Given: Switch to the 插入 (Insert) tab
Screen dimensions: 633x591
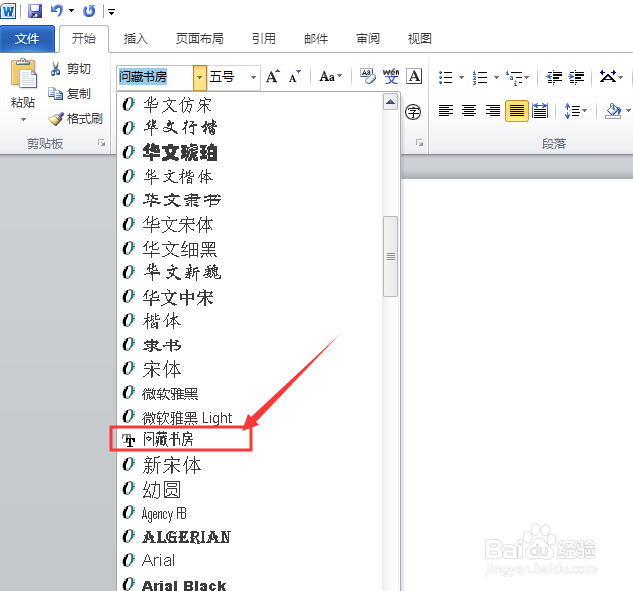Looking at the screenshot, I should click(x=136, y=39).
